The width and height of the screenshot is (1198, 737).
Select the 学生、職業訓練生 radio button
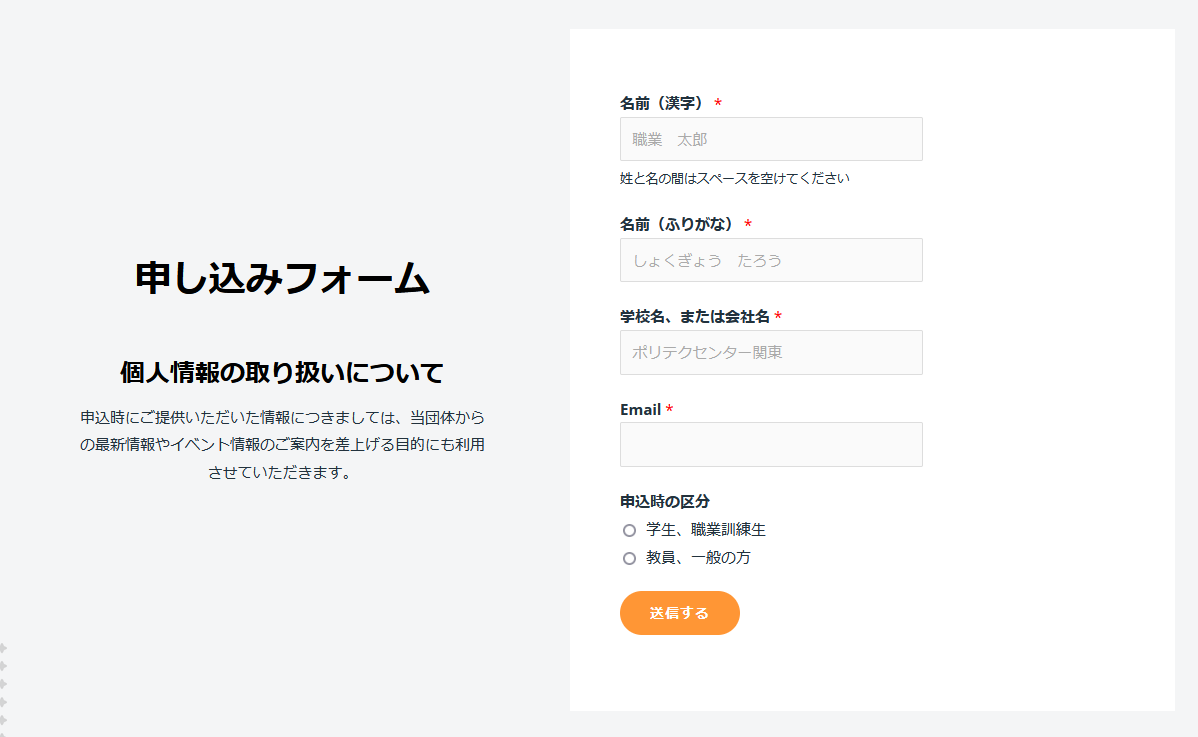629,530
